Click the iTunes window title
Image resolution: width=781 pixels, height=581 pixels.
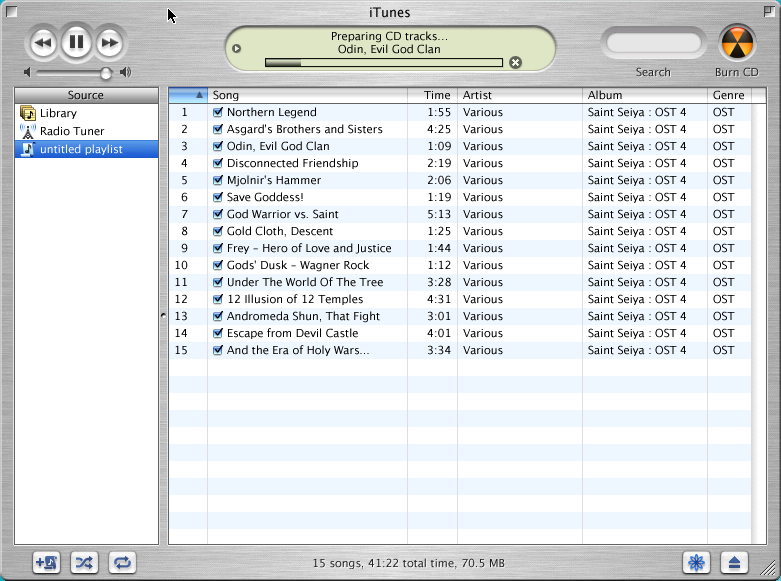(x=390, y=12)
